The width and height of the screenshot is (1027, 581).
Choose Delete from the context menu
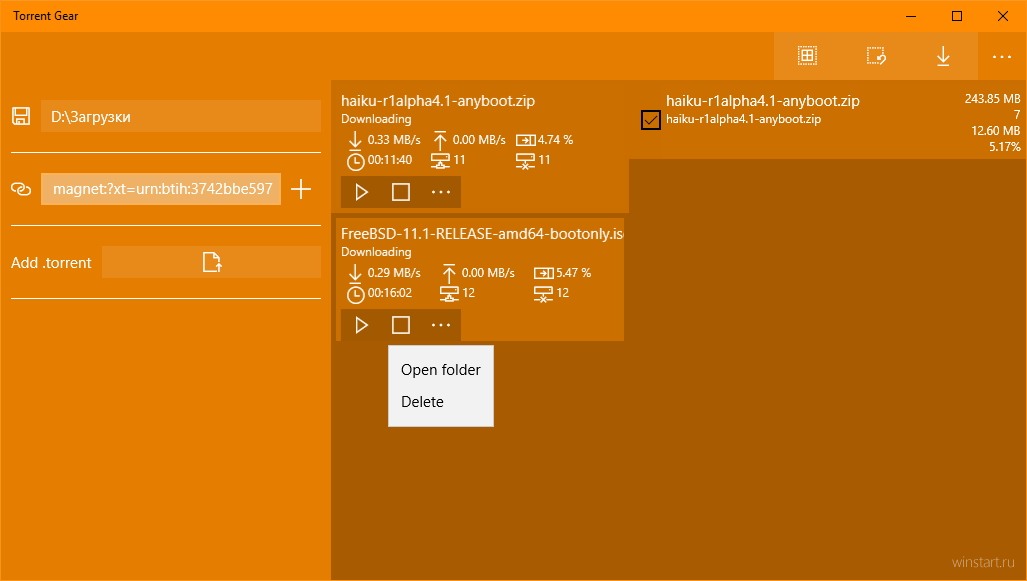(x=441, y=402)
